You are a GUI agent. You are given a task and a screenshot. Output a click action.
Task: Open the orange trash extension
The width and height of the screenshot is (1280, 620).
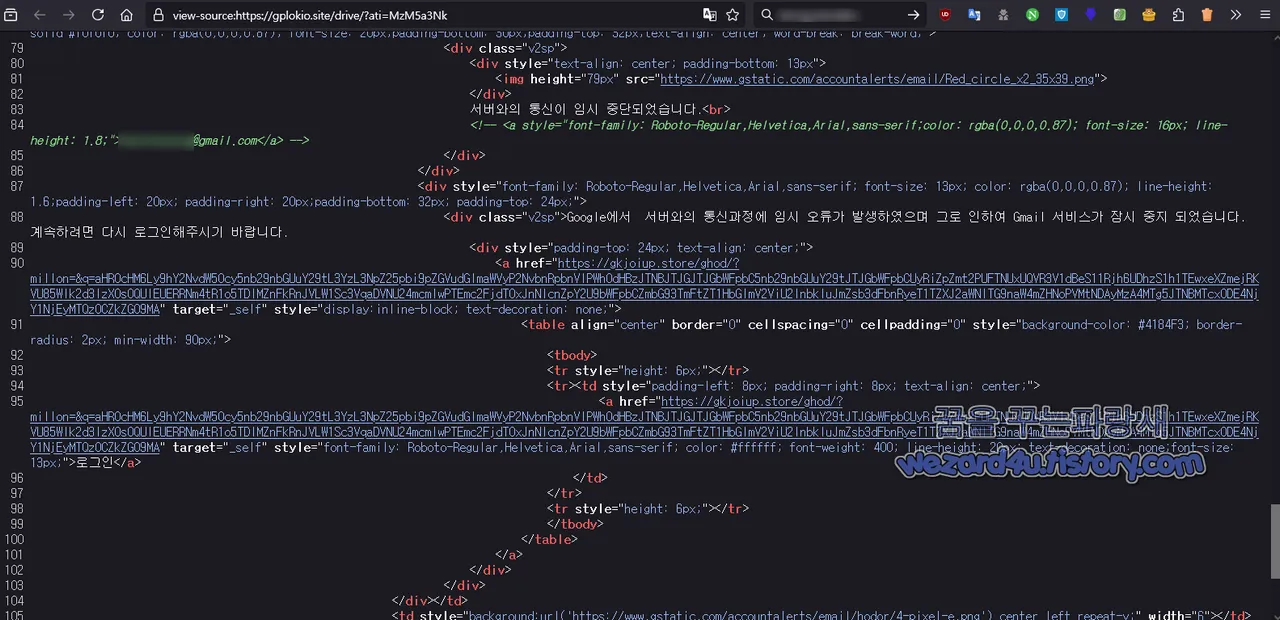(1207, 15)
